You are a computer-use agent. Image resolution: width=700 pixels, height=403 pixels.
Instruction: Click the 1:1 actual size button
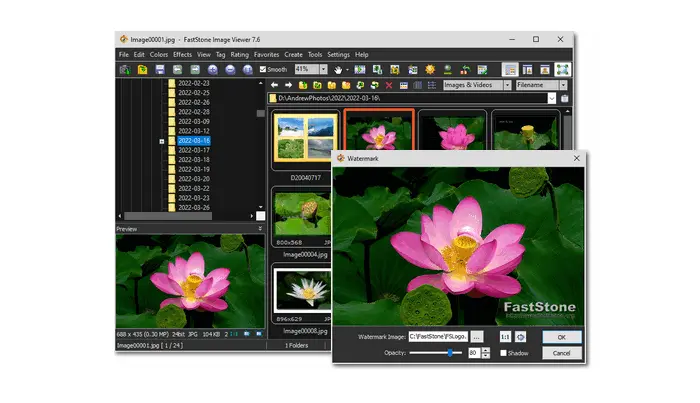coord(505,337)
